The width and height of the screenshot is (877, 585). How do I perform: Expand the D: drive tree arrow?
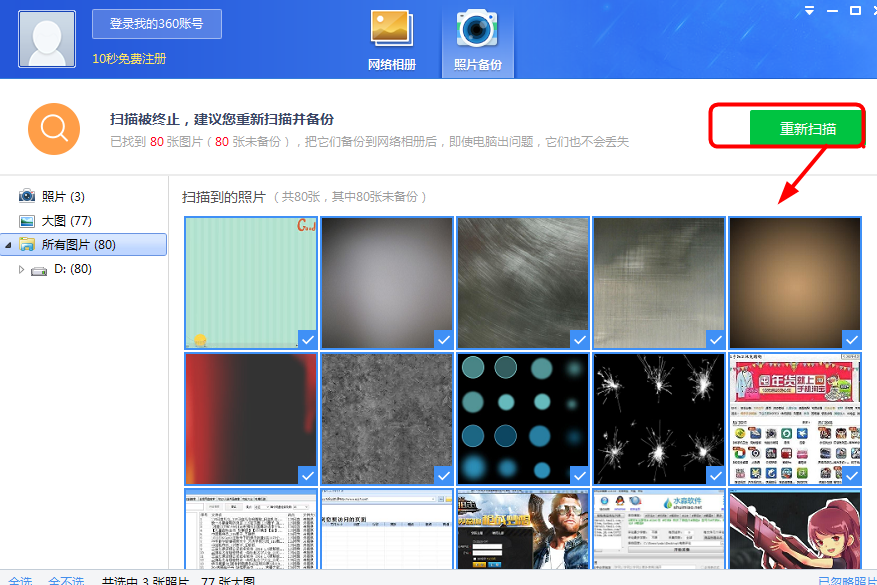(x=21, y=270)
